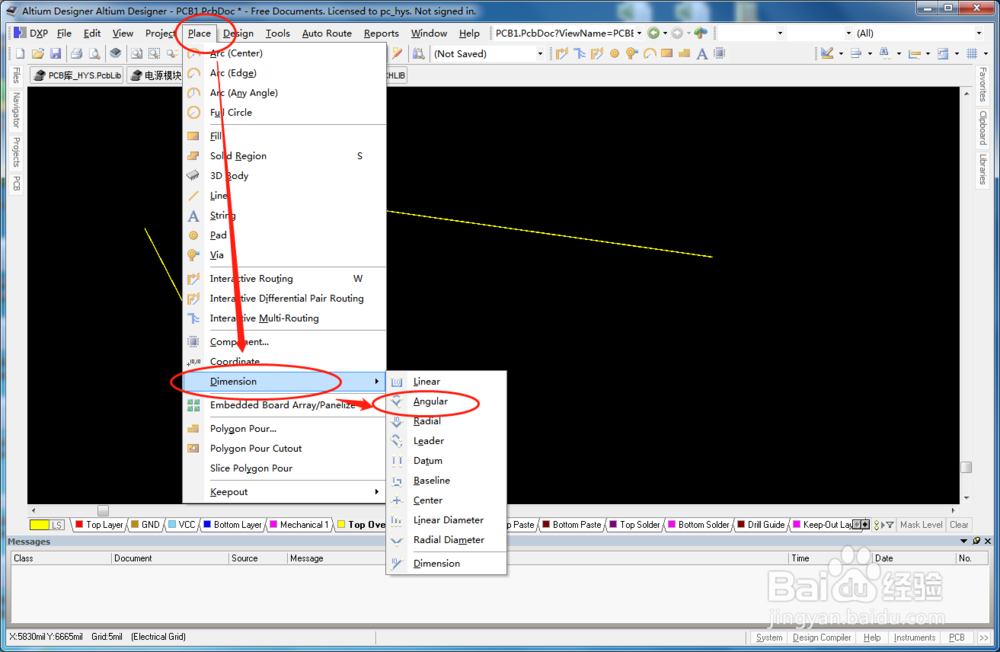The image size is (1000, 652).
Task: Select Radial Diameter in submenu
Action: click(446, 540)
